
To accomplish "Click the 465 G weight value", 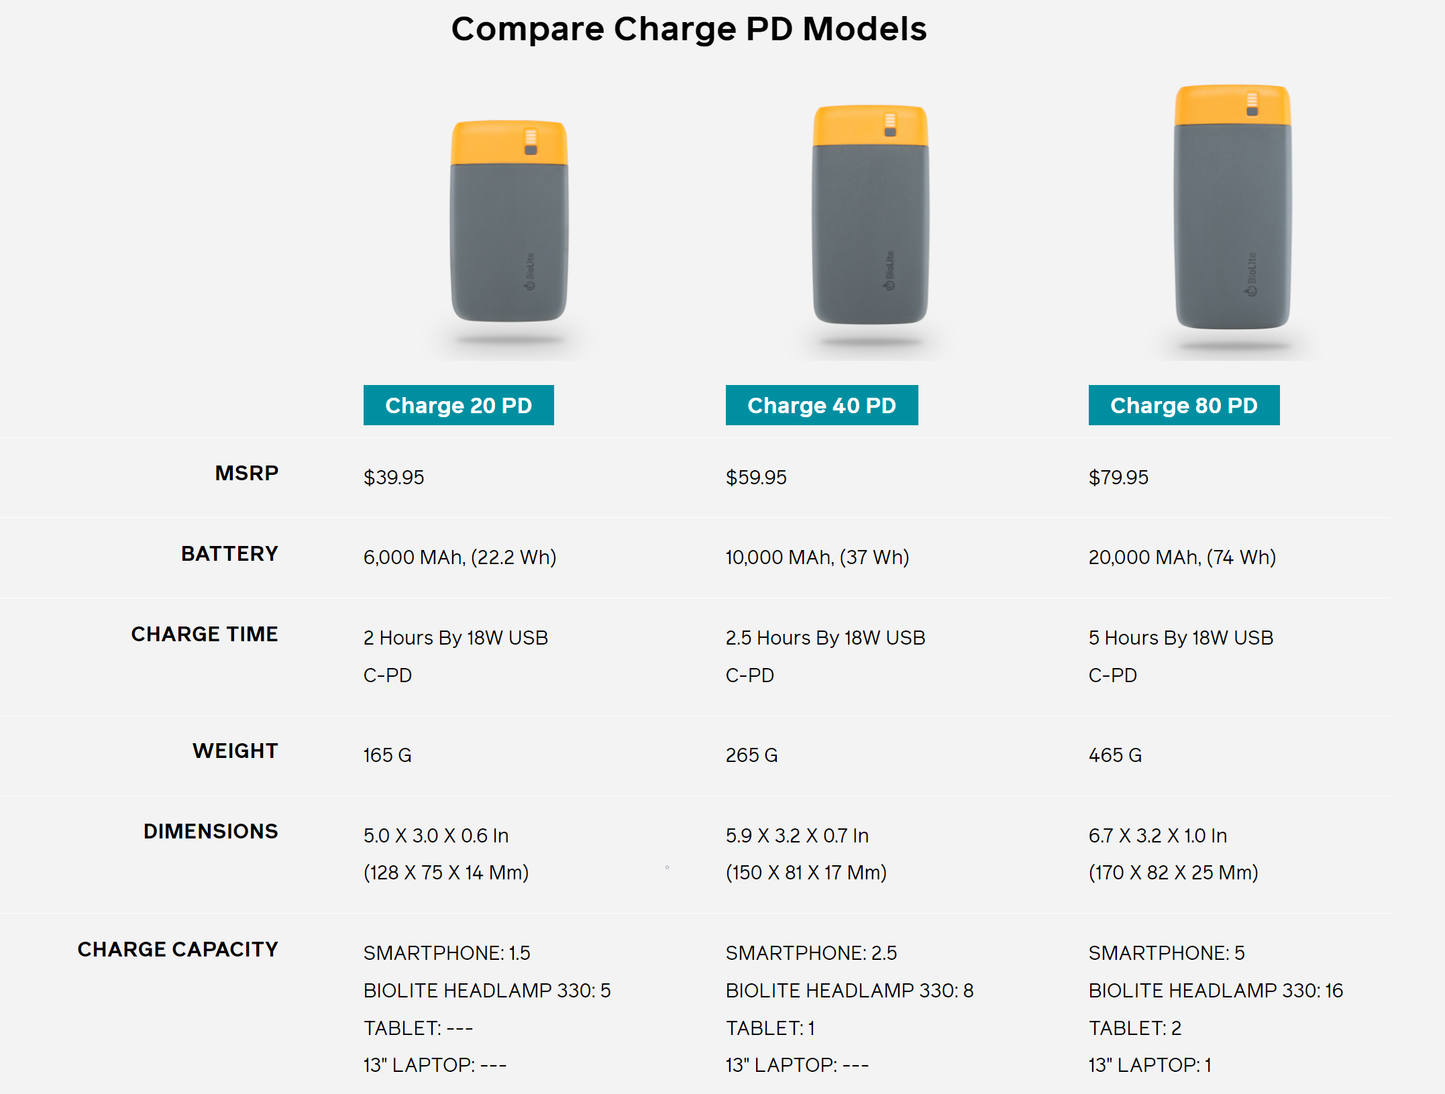I will (1115, 755).
